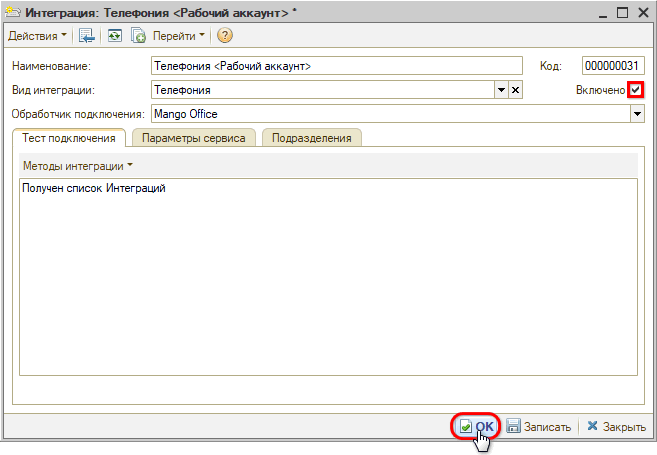Screen dimensions: 657x455
Task: Switch to the Тест подключения tab
Action: tap(68, 138)
